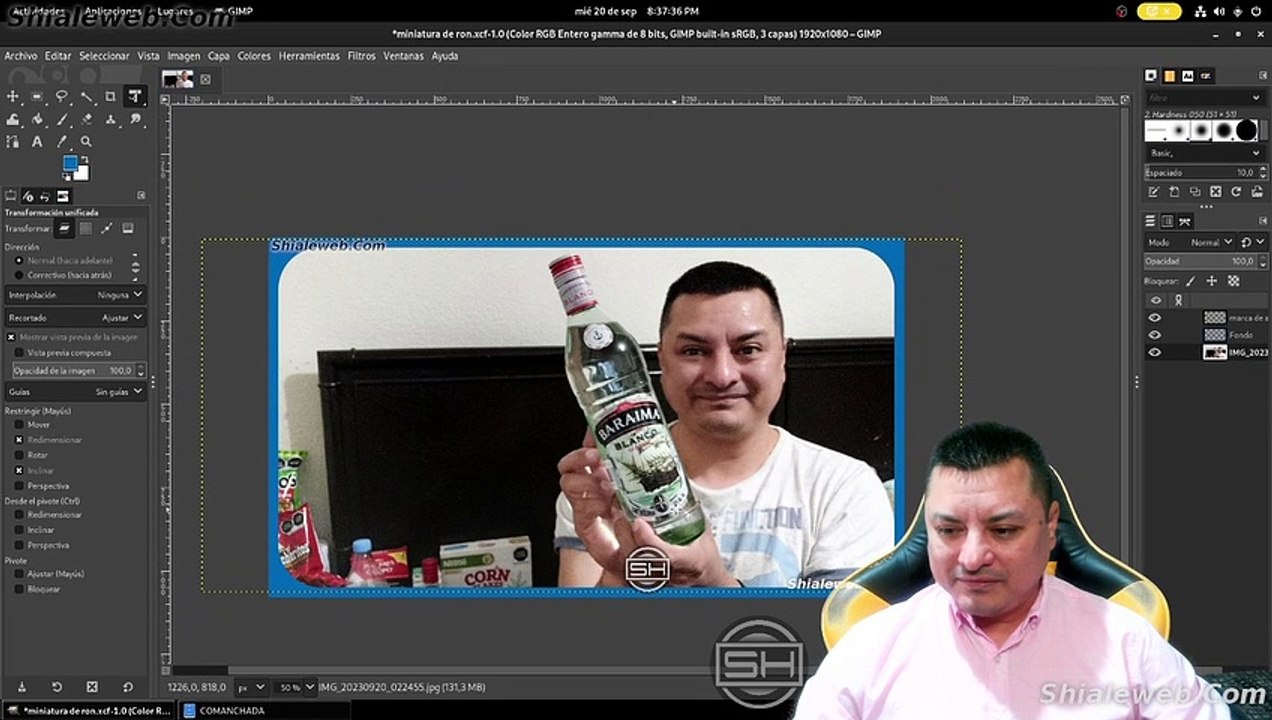Set transform target to layer
1272x720 pixels.
[x=64, y=228]
